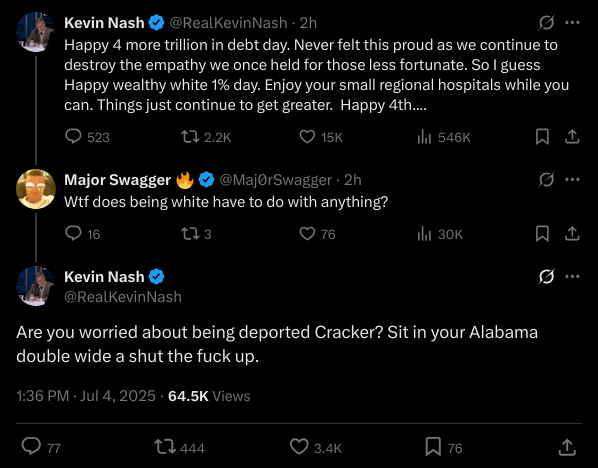This screenshot has height=468, width=598.
Task: Open Major Swagger's profile picture
Action: click(36, 189)
